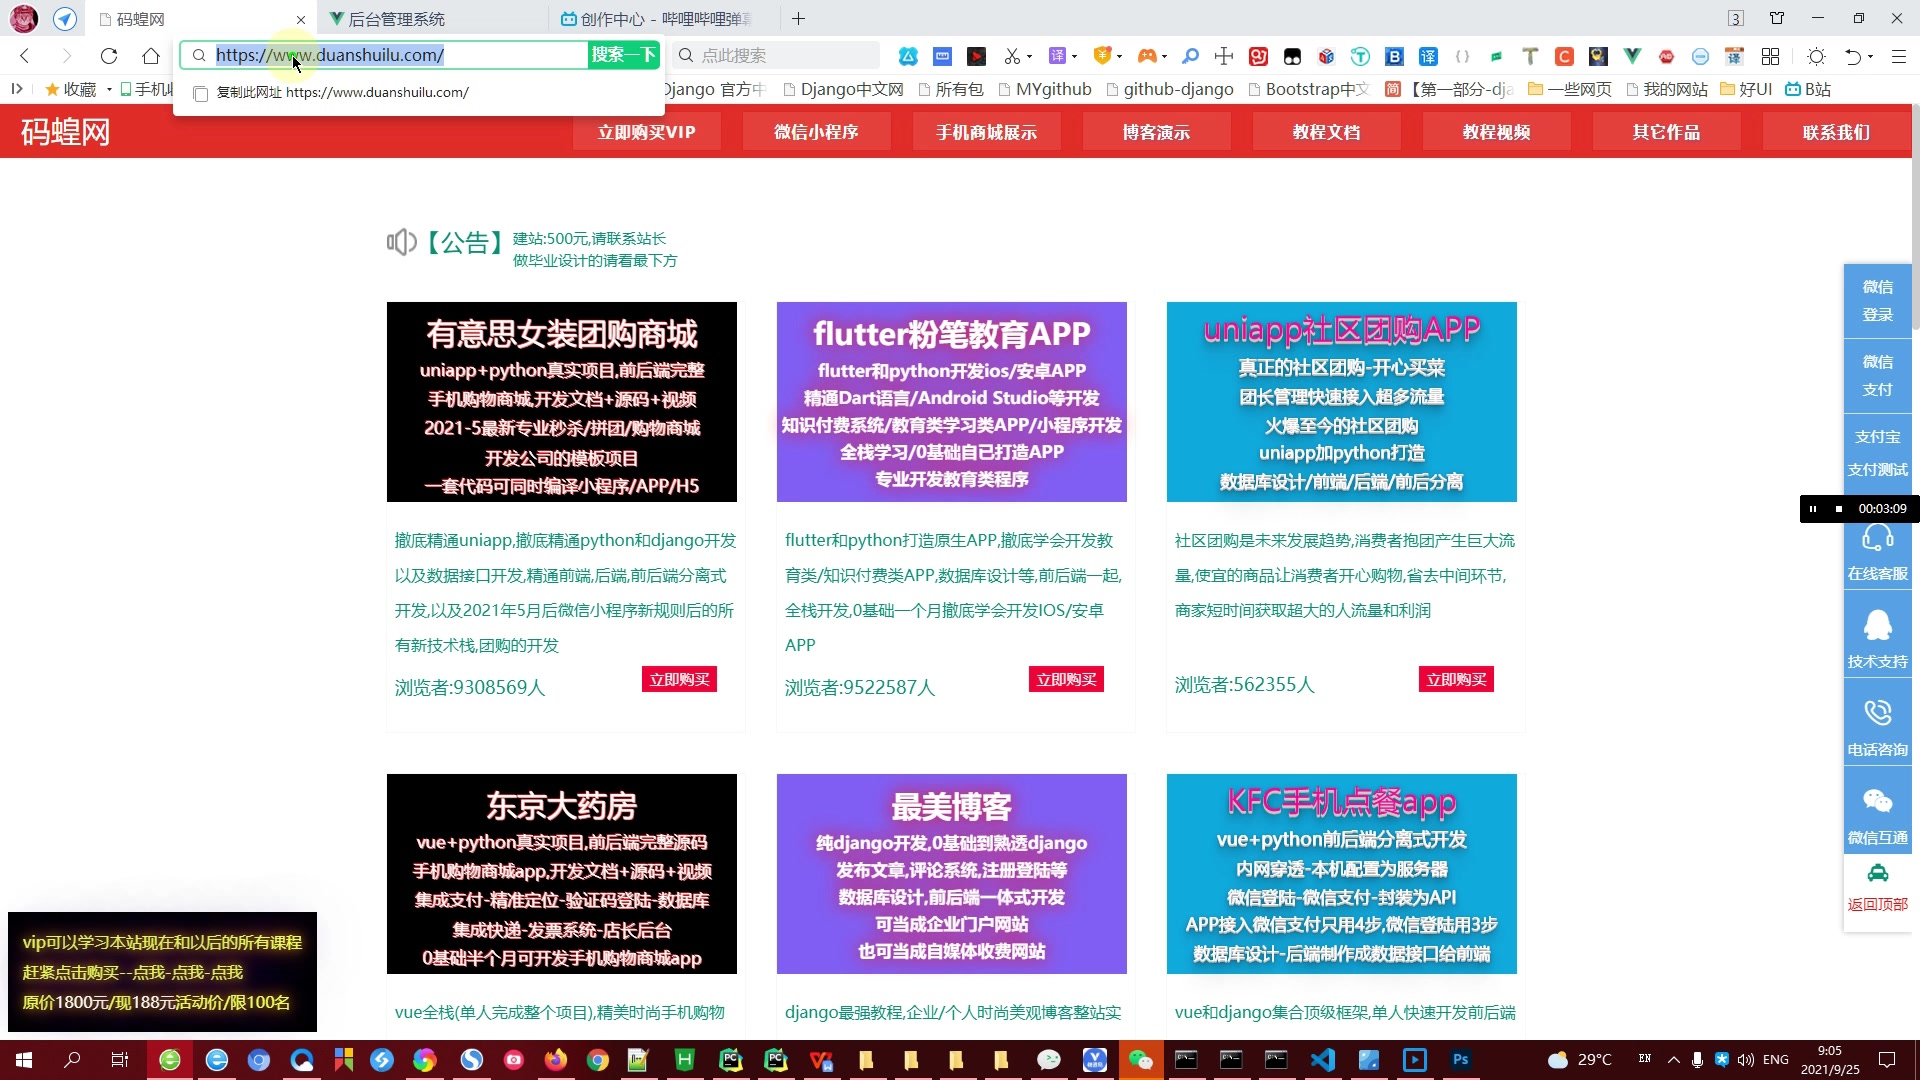
Task: Expand the translate extension dropdown arrow
Action: [1074, 57]
